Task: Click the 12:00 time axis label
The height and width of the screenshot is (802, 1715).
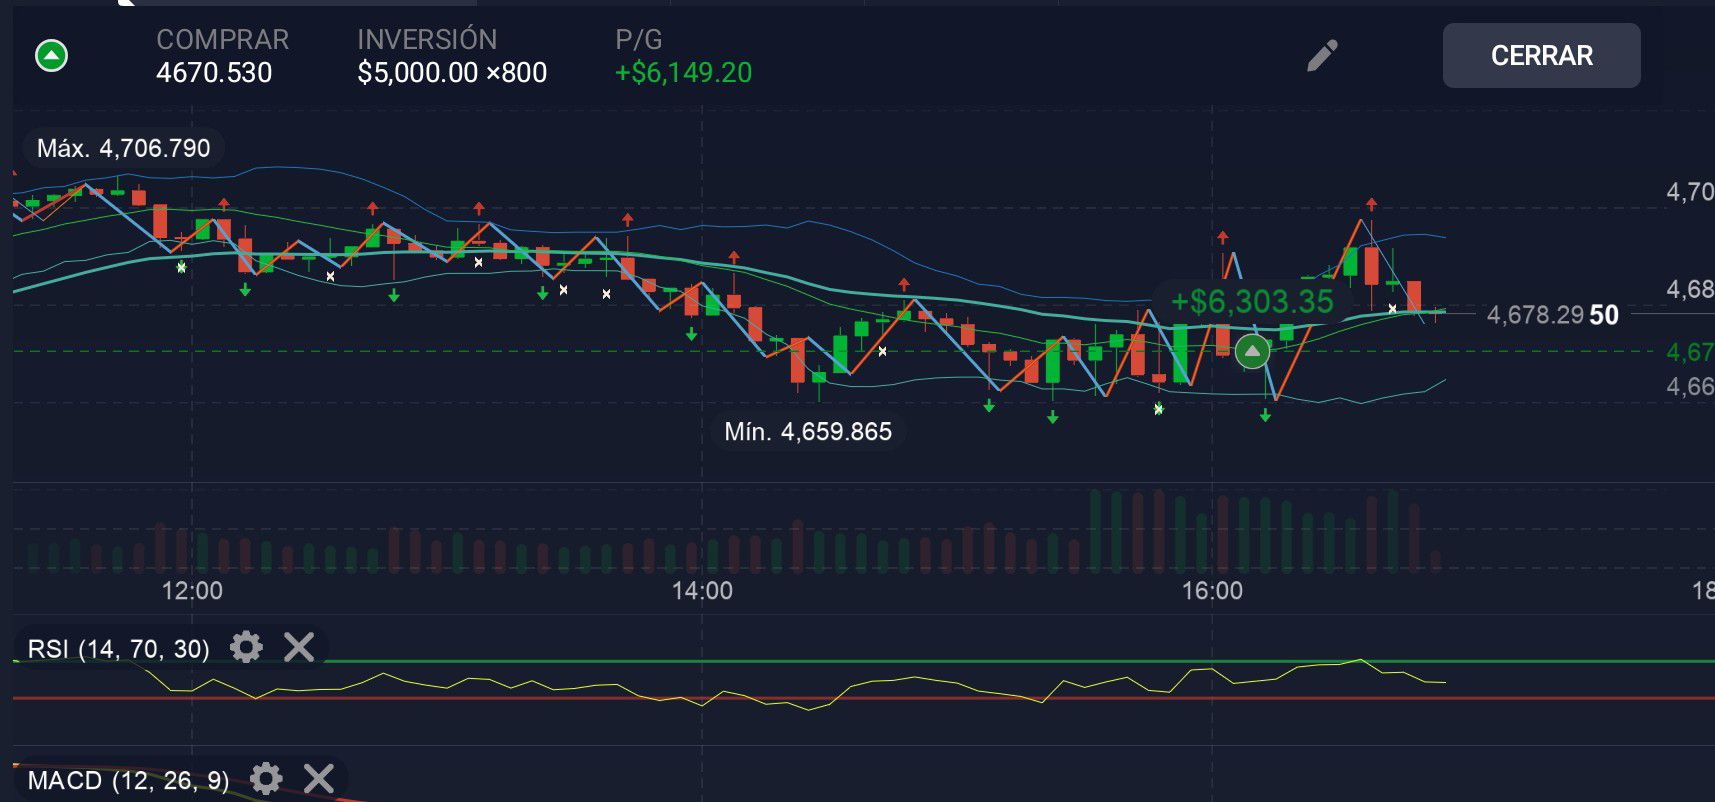Action: point(192,591)
